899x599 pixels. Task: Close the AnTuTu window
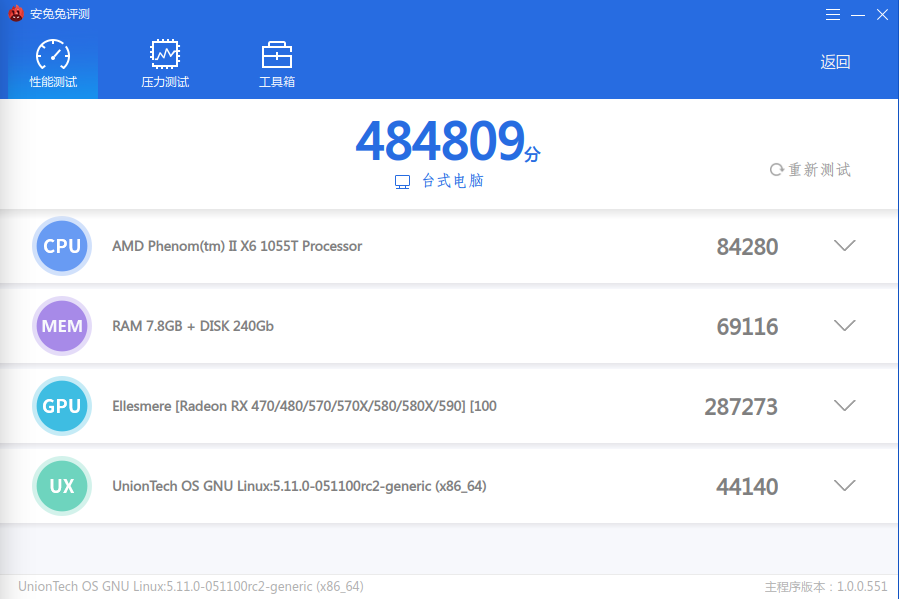[x=882, y=14]
